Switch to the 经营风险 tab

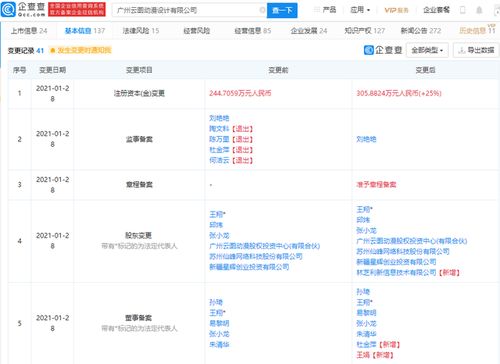(196, 31)
